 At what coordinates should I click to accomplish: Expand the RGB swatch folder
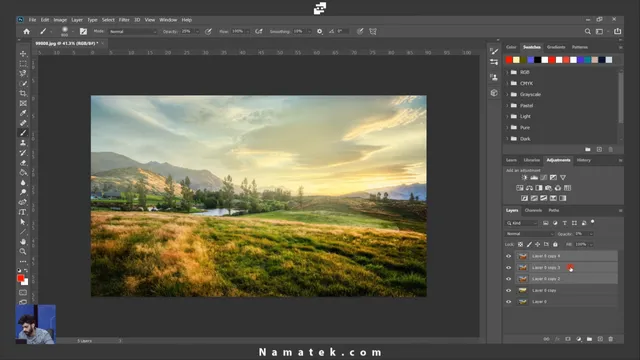507,72
